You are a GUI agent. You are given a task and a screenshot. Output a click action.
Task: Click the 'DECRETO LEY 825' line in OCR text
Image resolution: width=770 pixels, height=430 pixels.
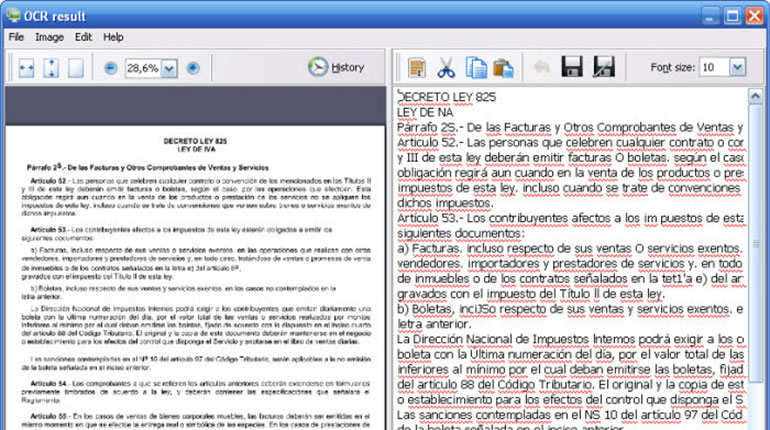click(x=446, y=97)
